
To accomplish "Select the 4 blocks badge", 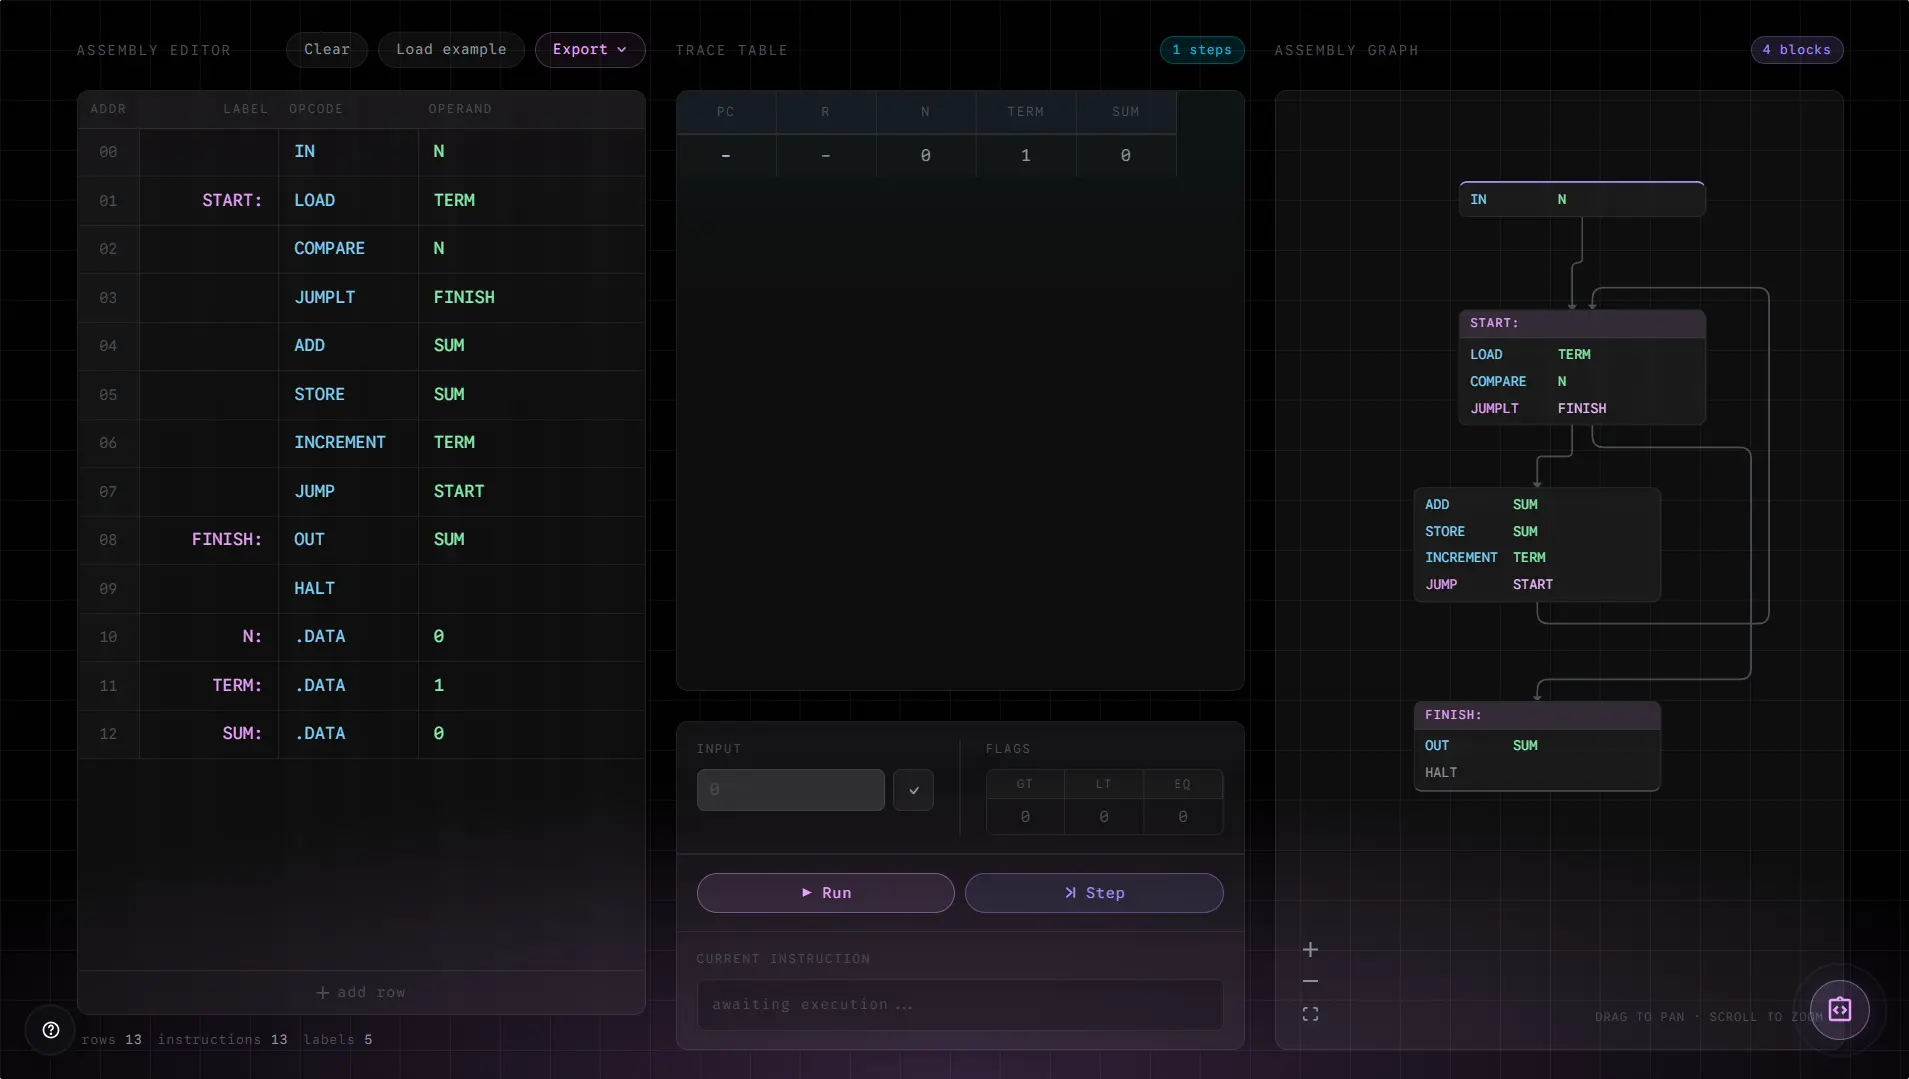I will 1797,50.
